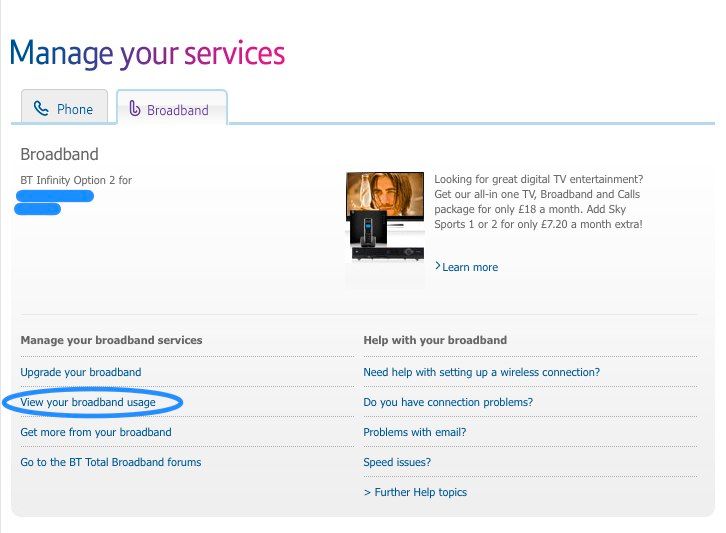The width and height of the screenshot is (726, 533).
Task: Click the phone handset icon
Action: point(41,109)
